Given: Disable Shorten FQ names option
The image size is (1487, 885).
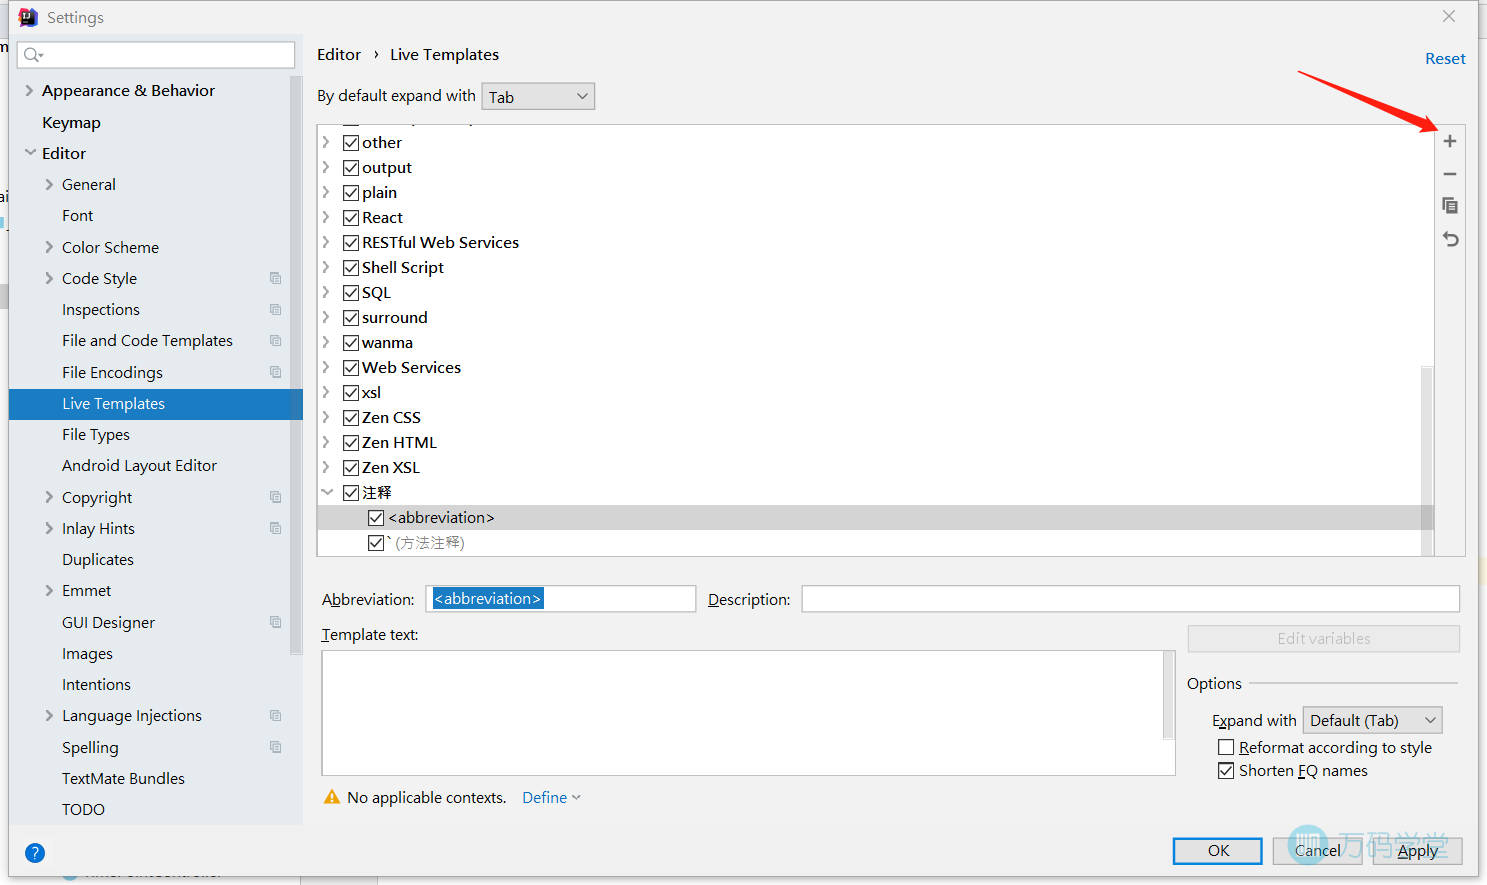Looking at the screenshot, I should [x=1226, y=771].
